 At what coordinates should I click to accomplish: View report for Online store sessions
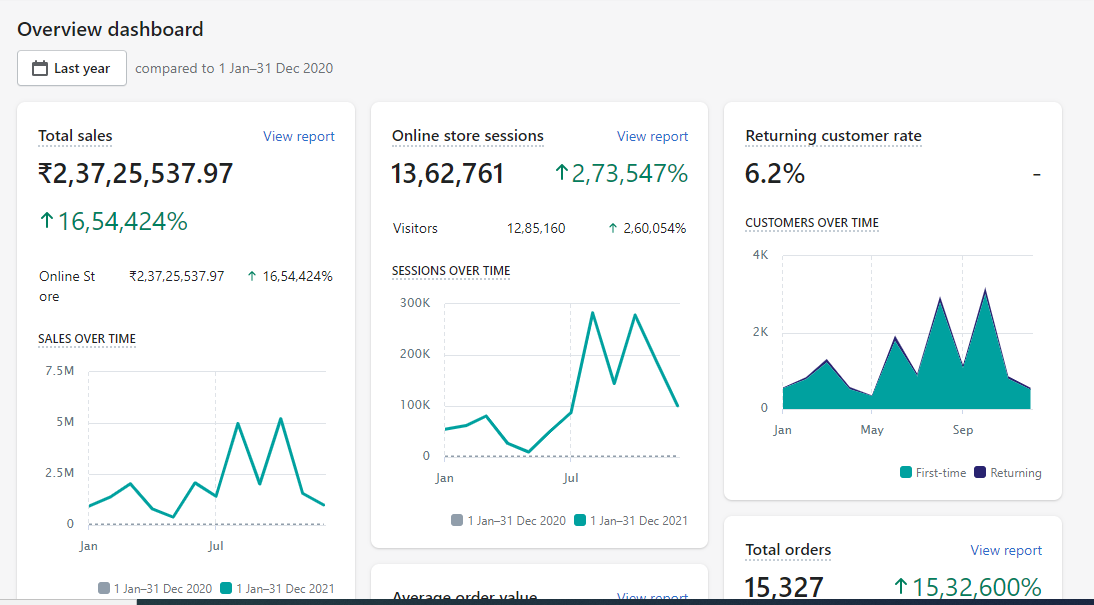[x=652, y=136]
